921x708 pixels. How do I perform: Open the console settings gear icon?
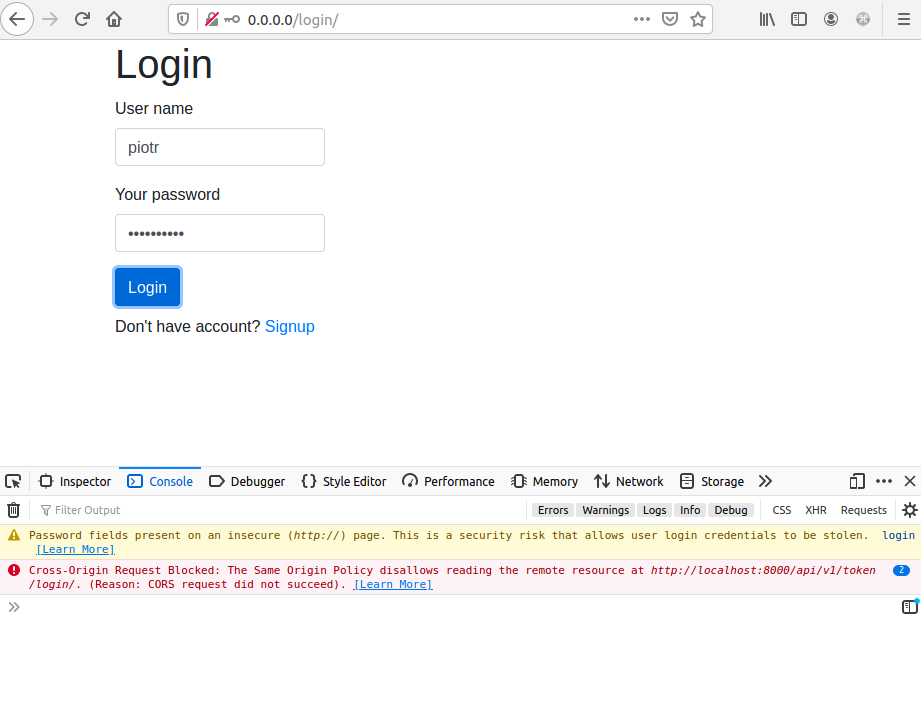point(909,510)
